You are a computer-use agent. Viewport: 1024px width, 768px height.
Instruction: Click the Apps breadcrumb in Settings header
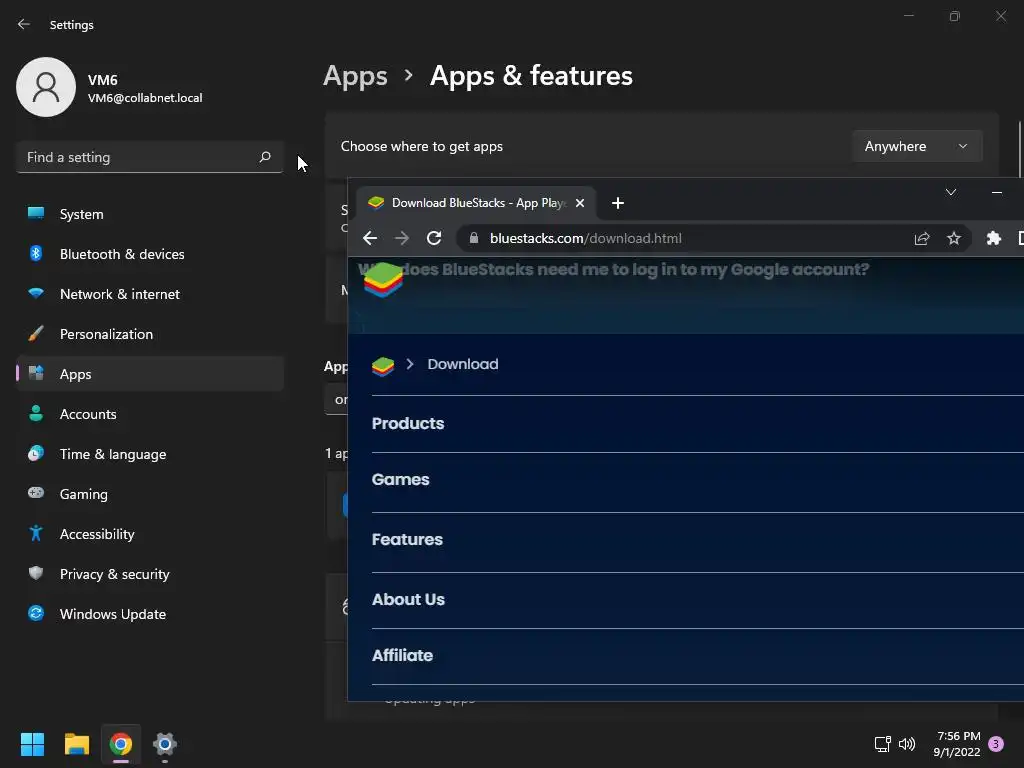click(355, 76)
